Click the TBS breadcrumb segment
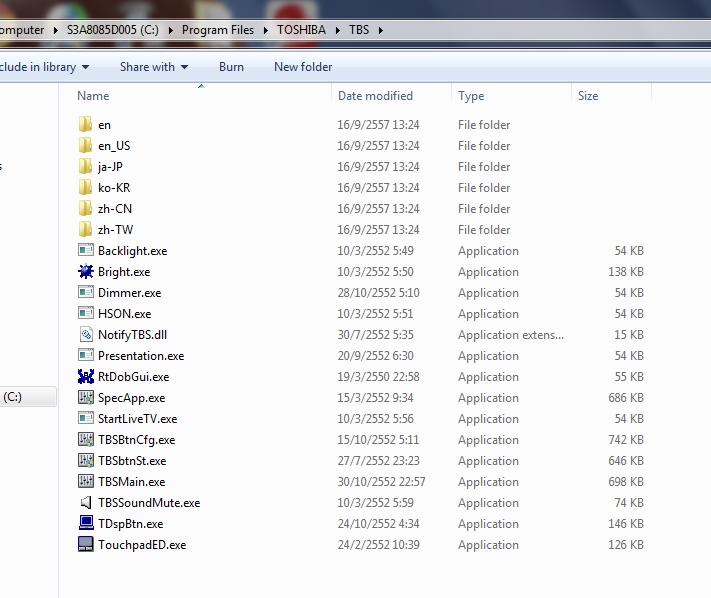The width and height of the screenshot is (711, 598). coord(359,30)
